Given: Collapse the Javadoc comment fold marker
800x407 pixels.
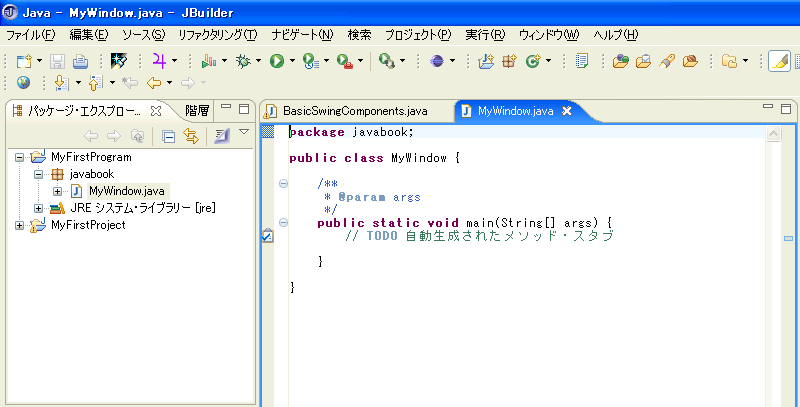Looking at the screenshot, I should coord(283,183).
